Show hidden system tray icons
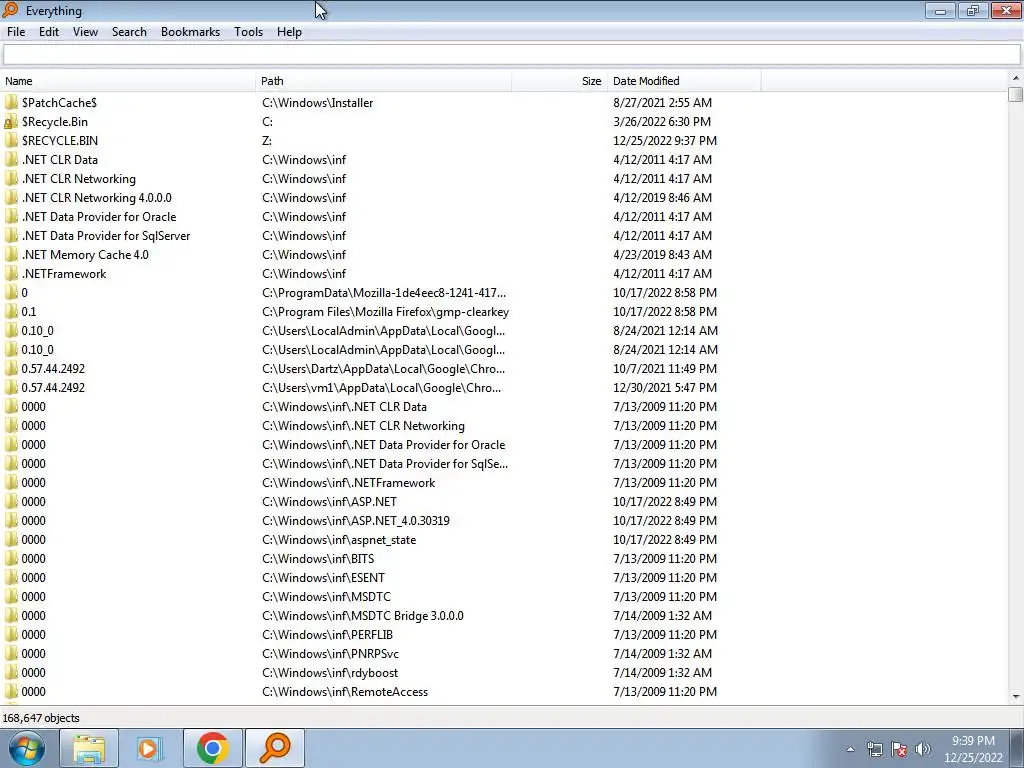 tap(850, 749)
